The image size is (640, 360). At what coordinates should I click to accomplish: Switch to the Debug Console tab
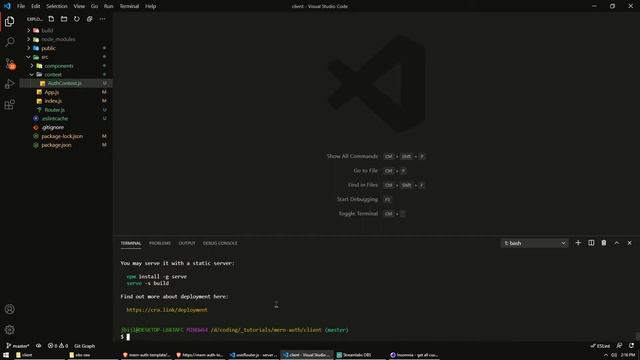pyautogui.click(x=220, y=243)
